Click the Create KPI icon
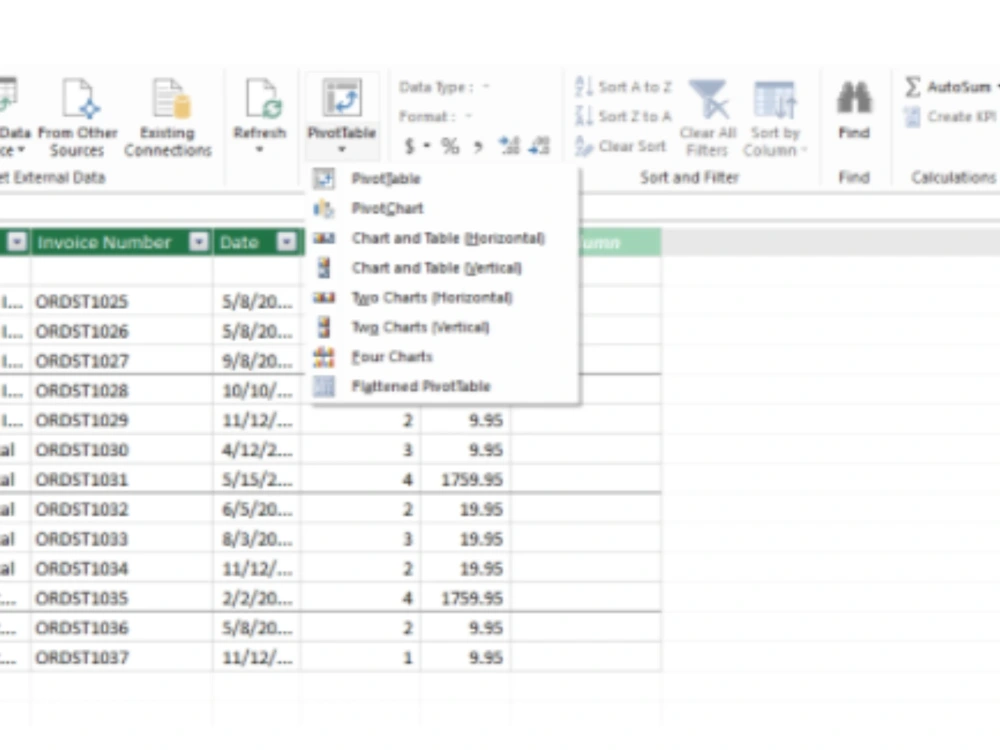The height and width of the screenshot is (750, 1000). tap(913, 117)
